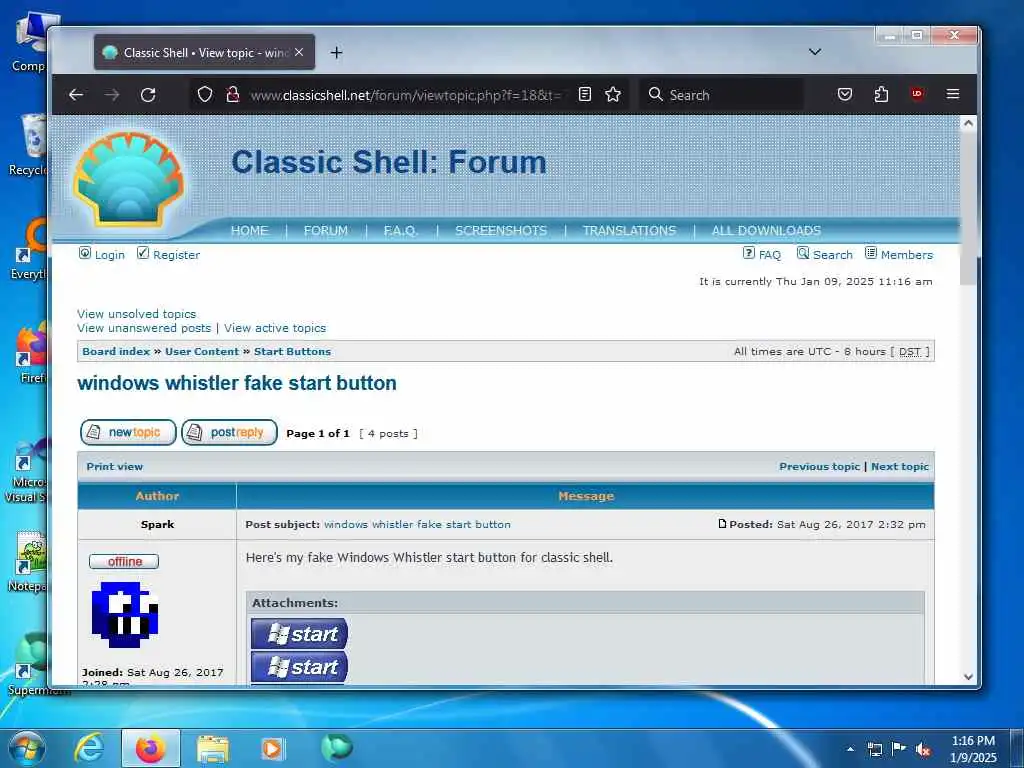Reload the page with the refresh icon
The width and height of the screenshot is (1024, 768).
148,95
